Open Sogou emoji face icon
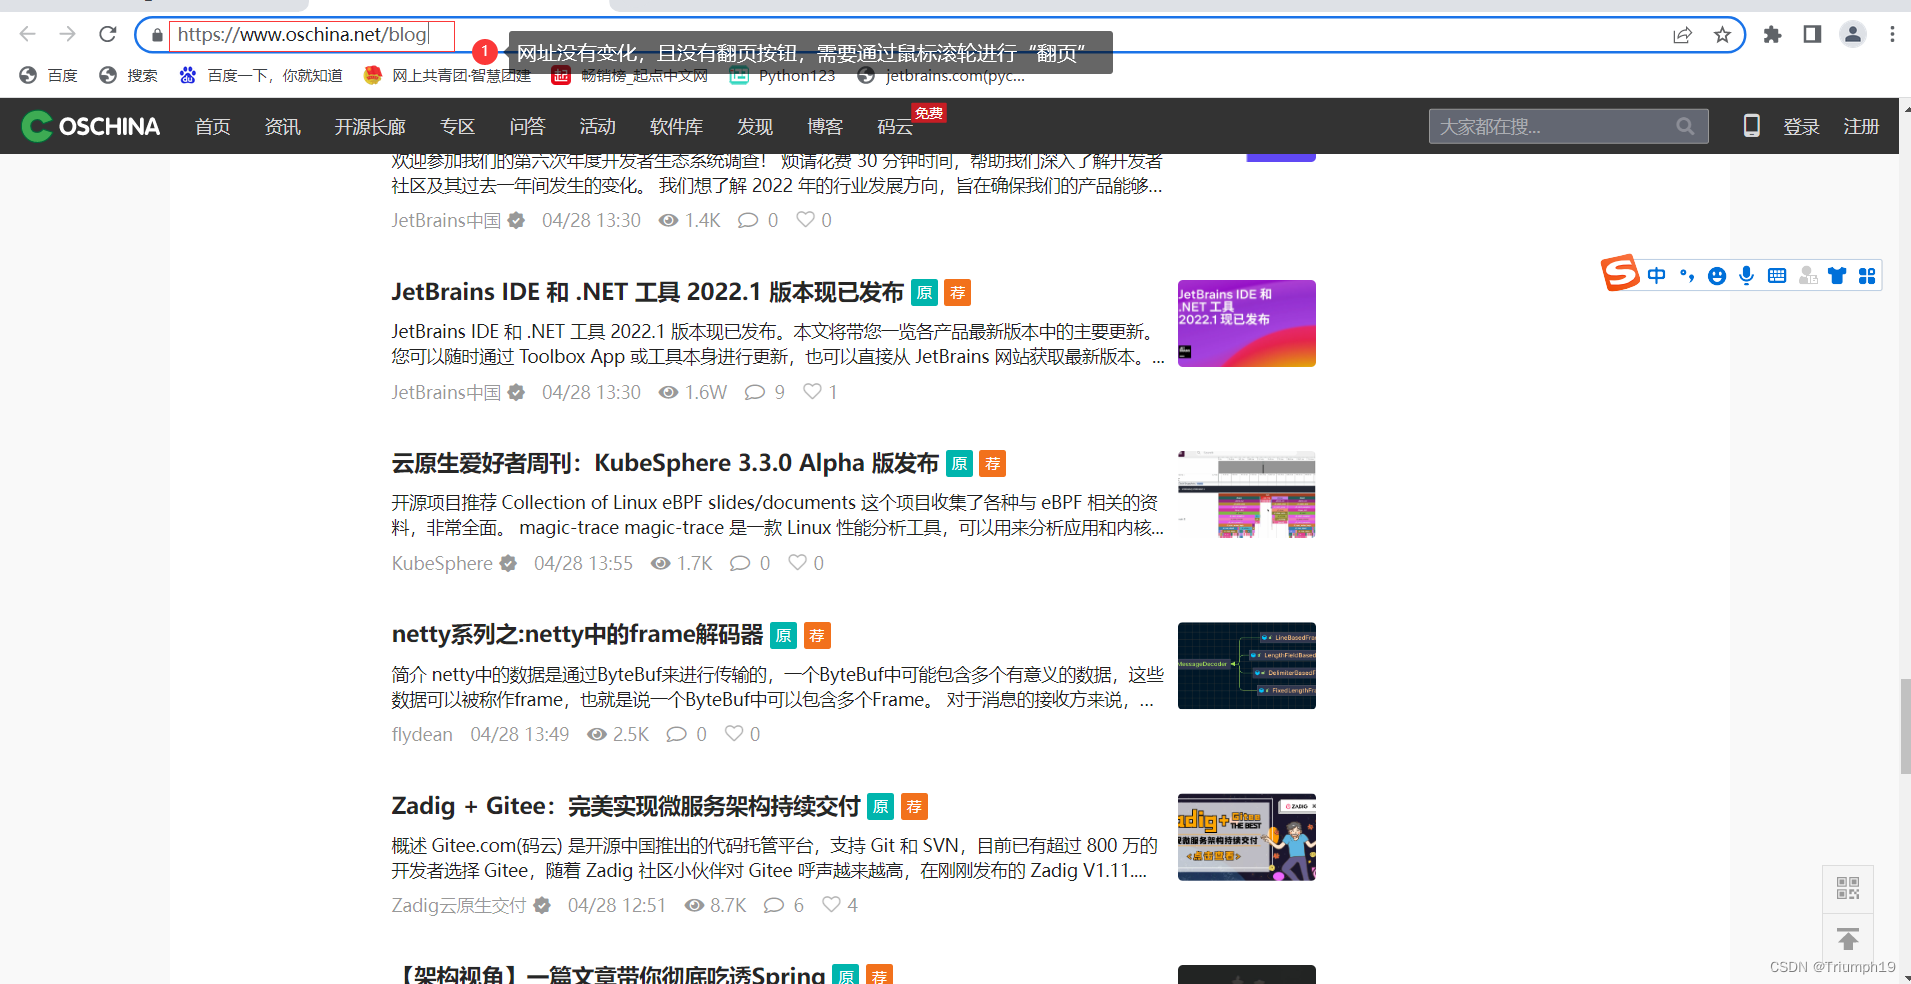Image resolution: width=1911 pixels, height=984 pixels. 1717,276
